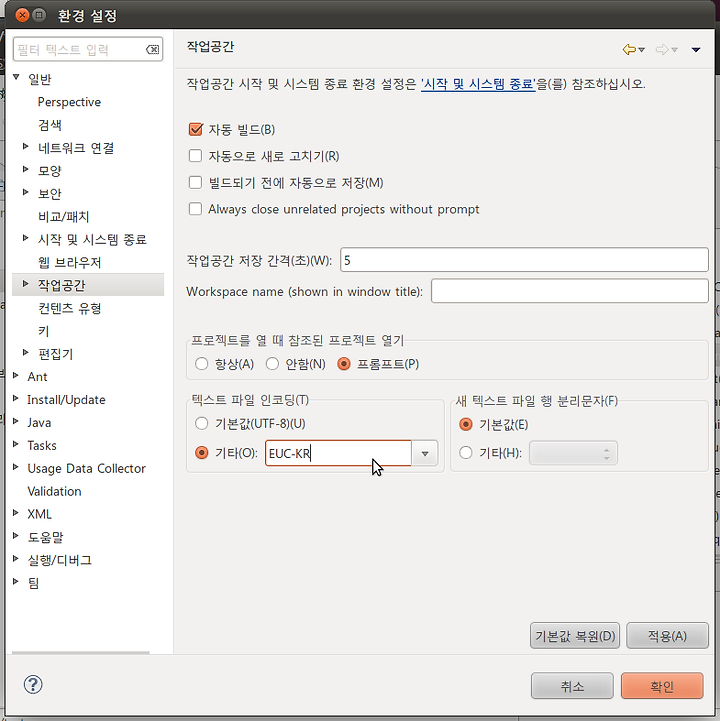Clear the filter text with the erase icon

(152, 49)
